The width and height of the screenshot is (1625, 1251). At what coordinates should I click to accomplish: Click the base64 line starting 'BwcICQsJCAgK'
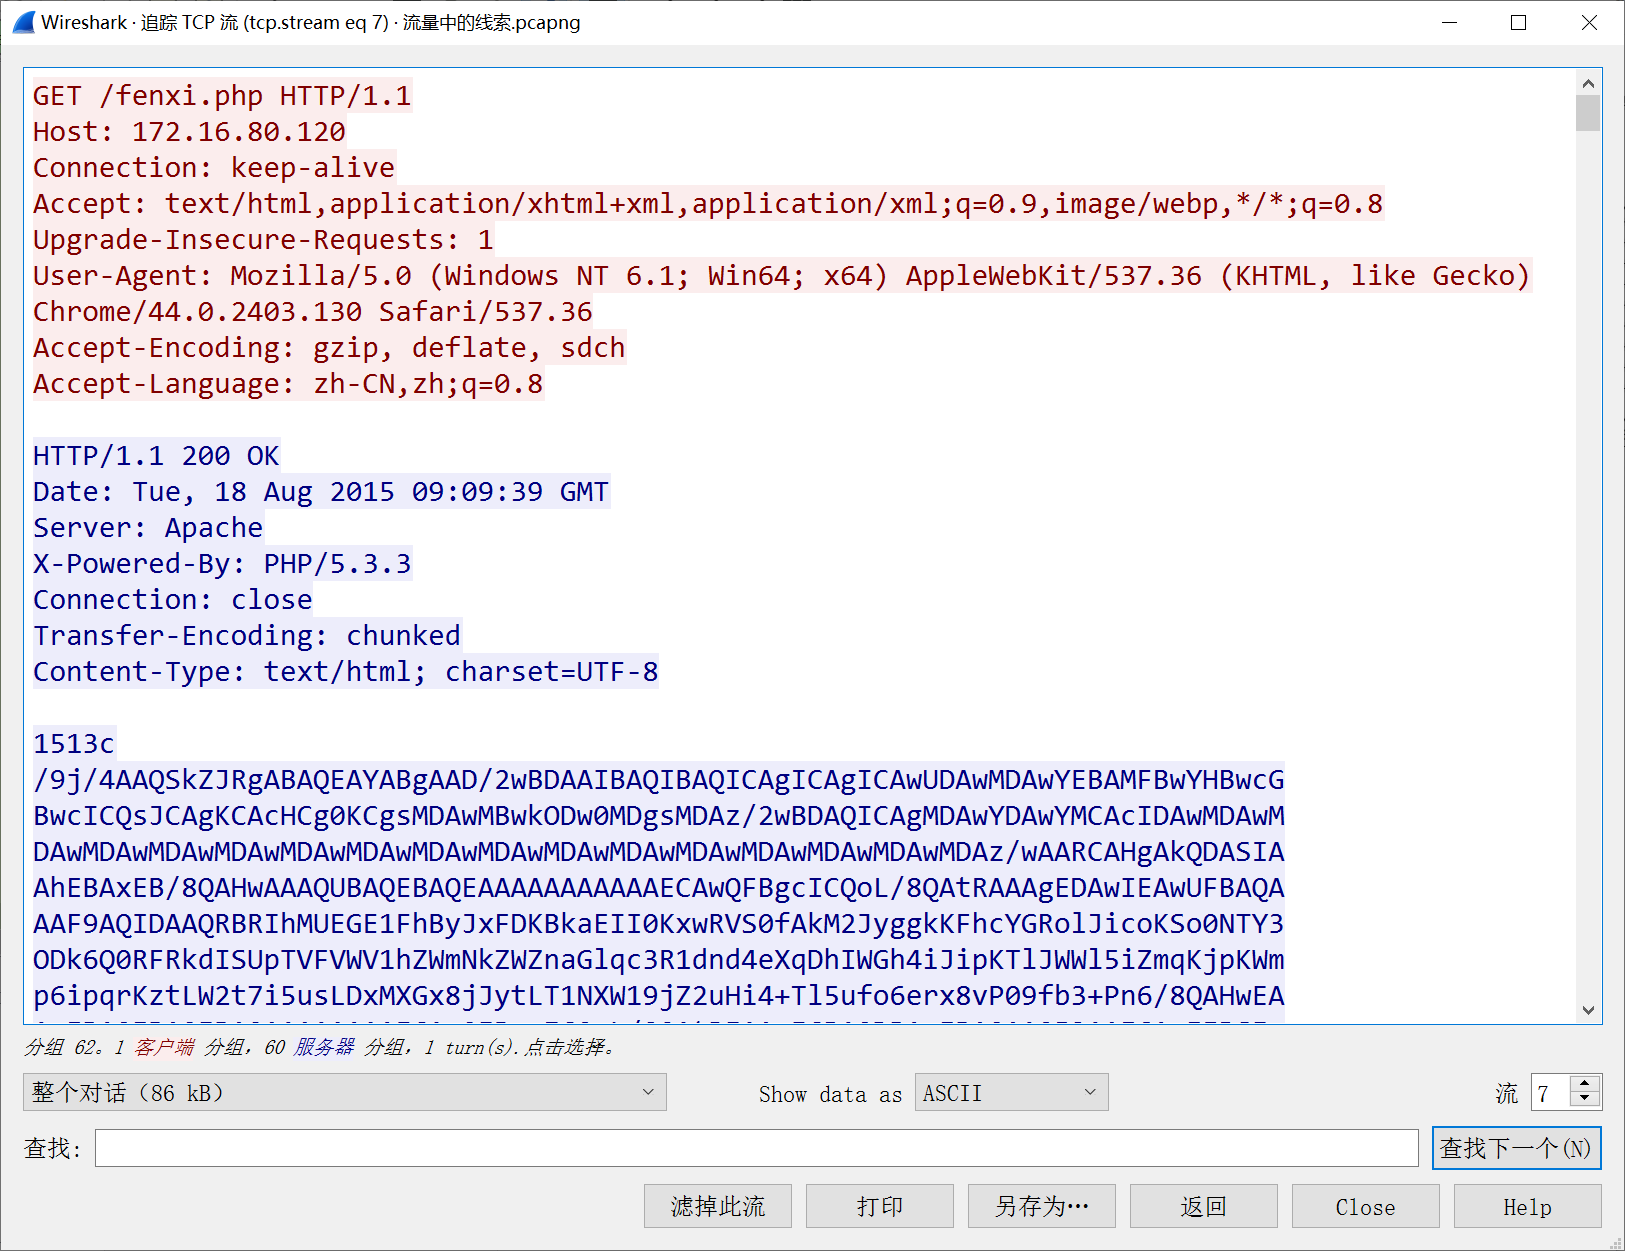659,816
